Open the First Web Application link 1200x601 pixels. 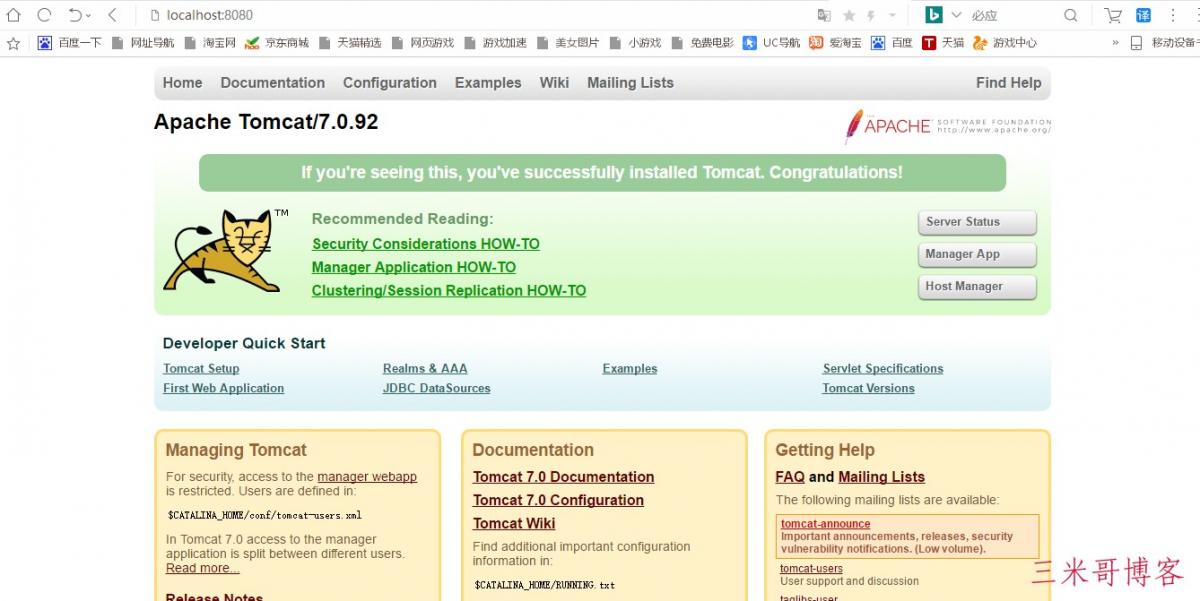224,388
